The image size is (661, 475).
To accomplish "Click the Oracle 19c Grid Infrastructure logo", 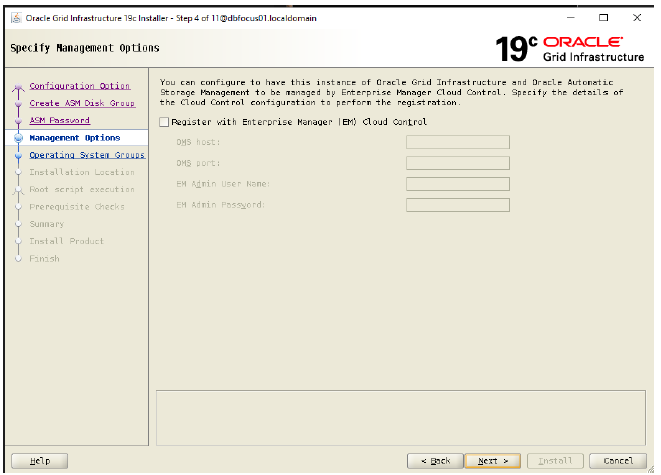I will pyautogui.click(x=570, y=49).
